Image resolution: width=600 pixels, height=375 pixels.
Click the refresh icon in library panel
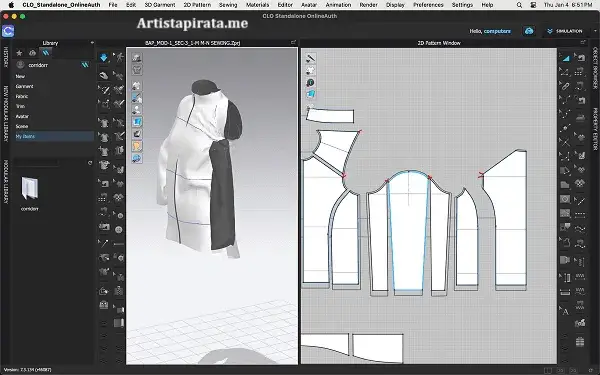(x=90, y=163)
